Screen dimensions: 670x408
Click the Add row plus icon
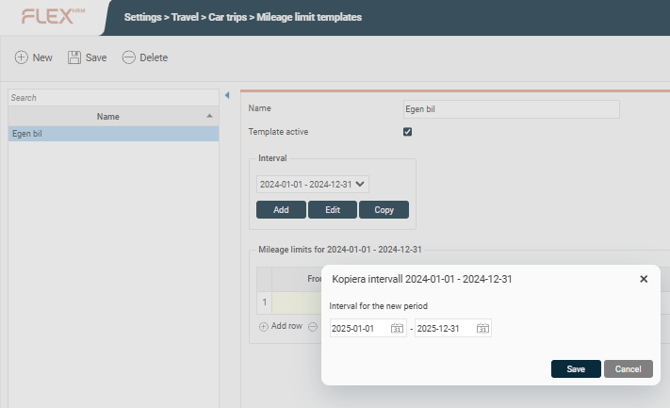(264, 326)
